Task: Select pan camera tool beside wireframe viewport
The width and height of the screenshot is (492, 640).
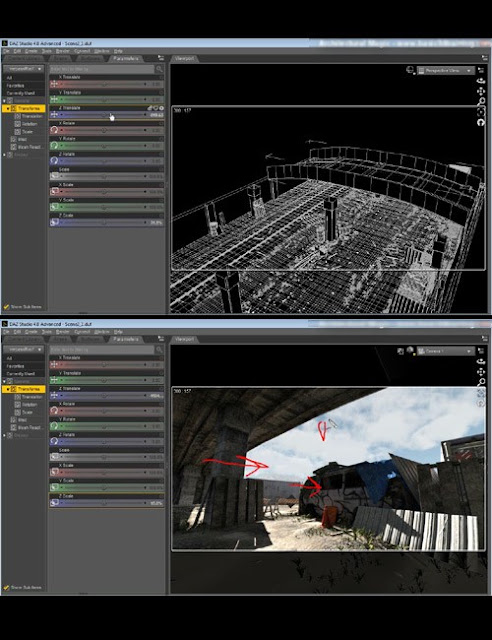Action: tap(481, 91)
